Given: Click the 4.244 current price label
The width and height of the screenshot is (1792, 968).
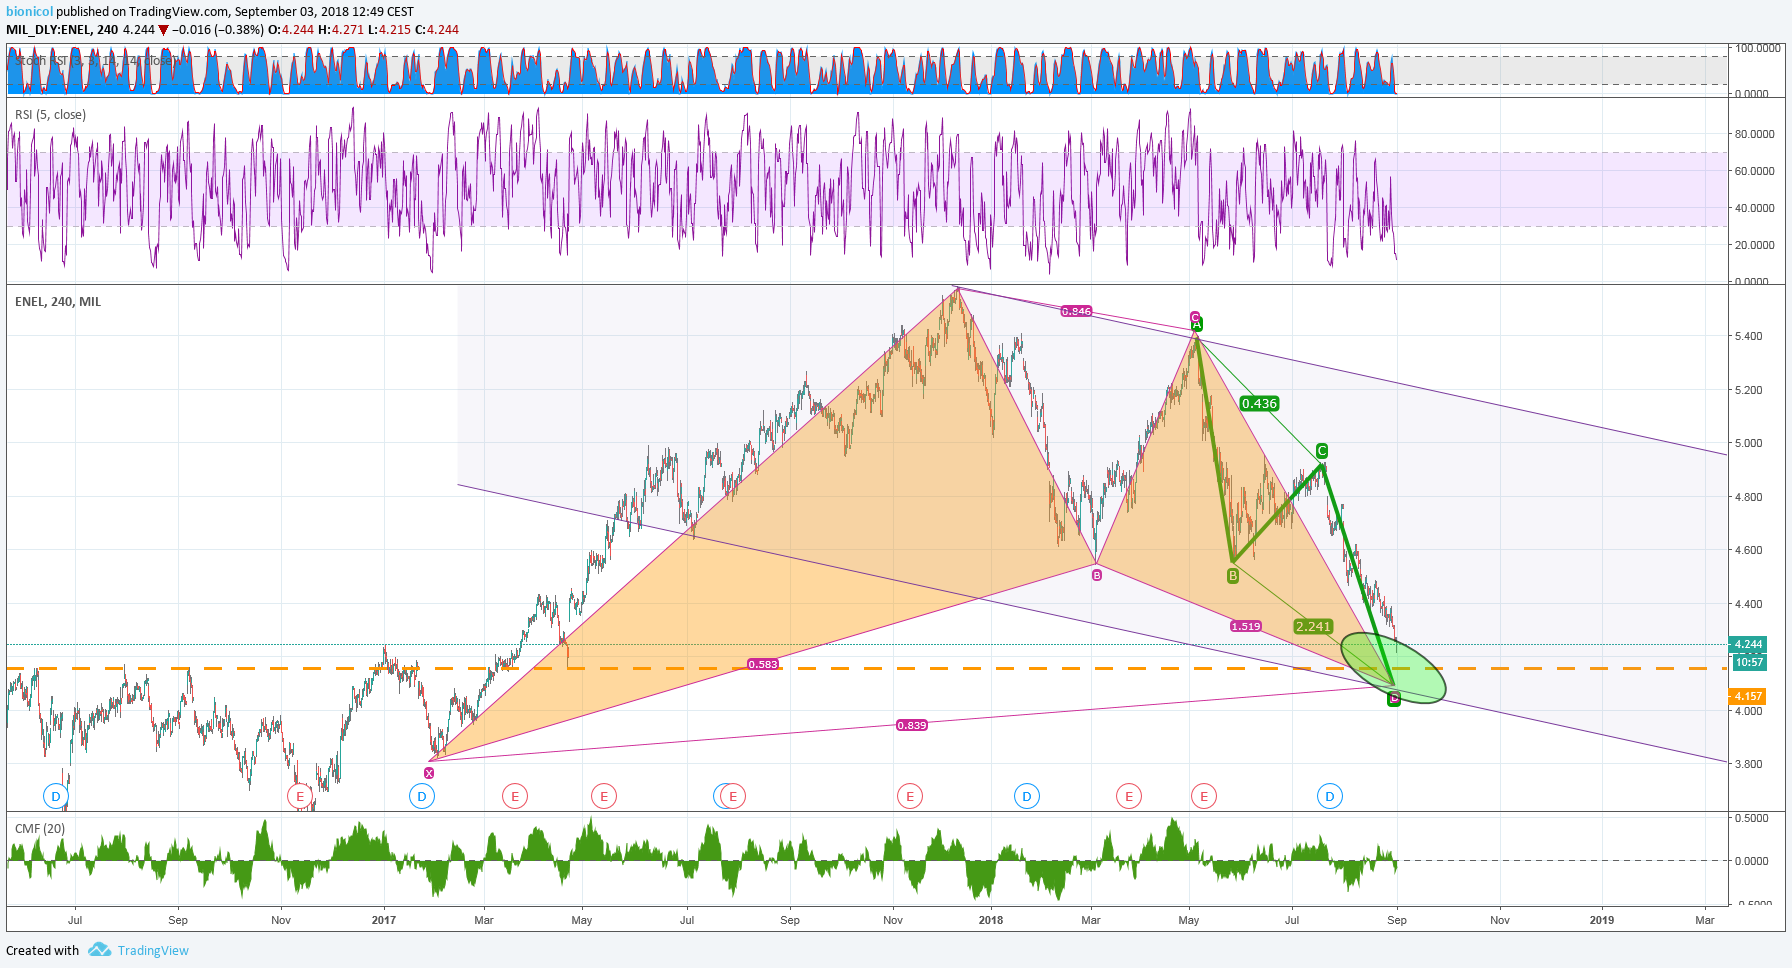Looking at the screenshot, I should point(1748,644).
